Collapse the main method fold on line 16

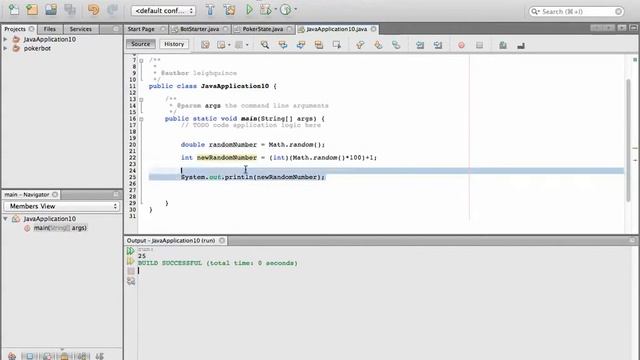(141, 119)
